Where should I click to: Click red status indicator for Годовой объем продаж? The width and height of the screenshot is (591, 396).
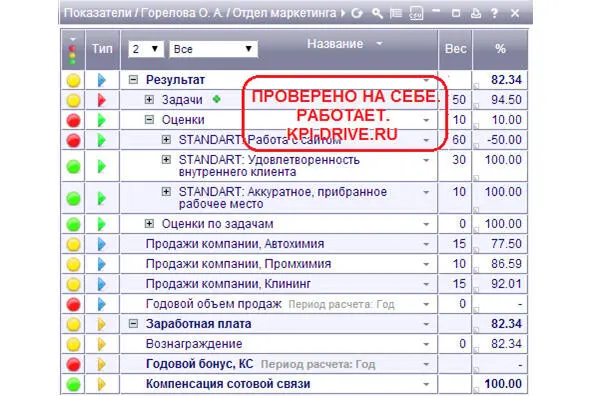click(73, 304)
